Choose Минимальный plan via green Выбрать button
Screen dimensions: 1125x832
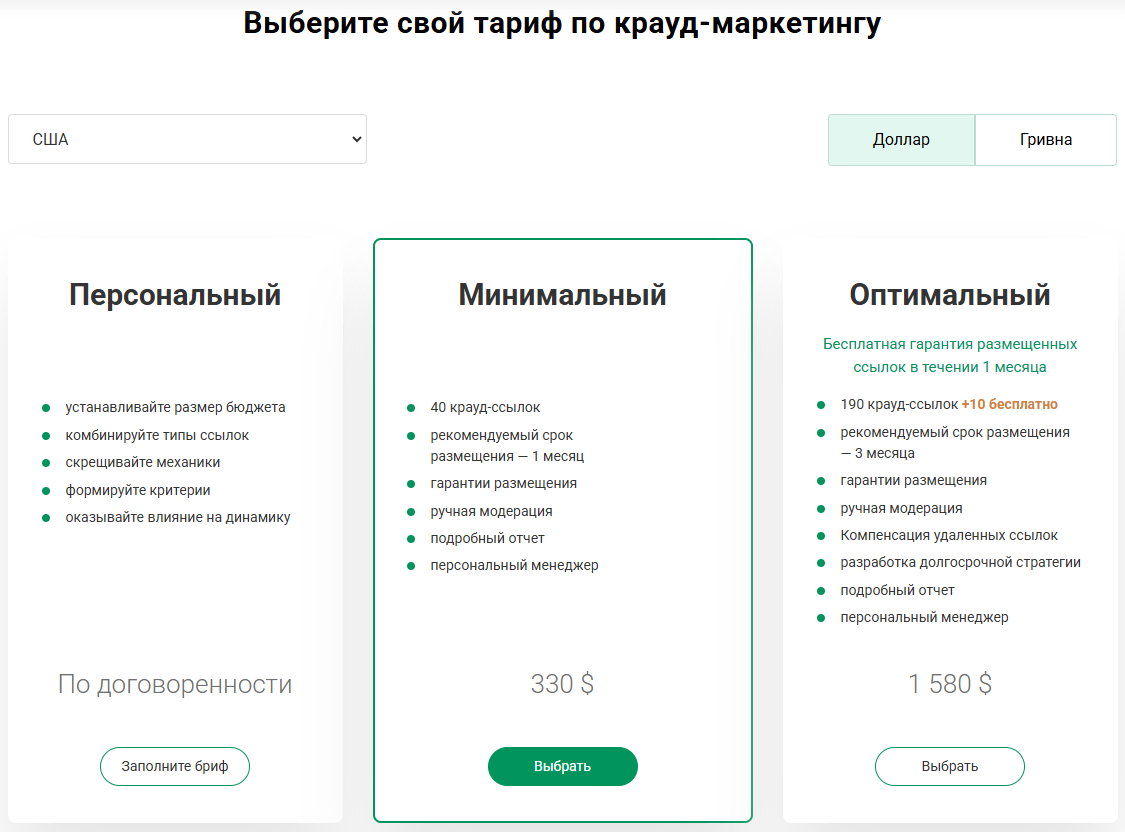pos(562,766)
